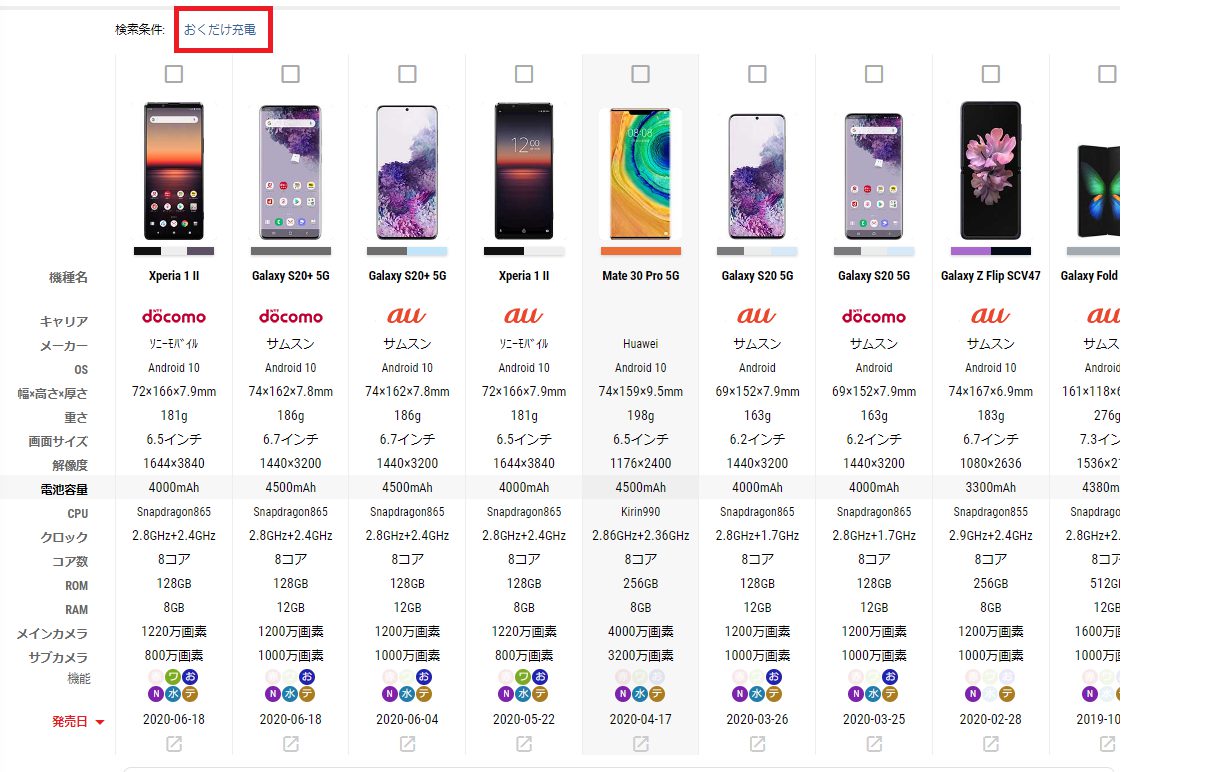Check the au Xperia 1 II checkbox
The image size is (1212, 772).
point(524,74)
